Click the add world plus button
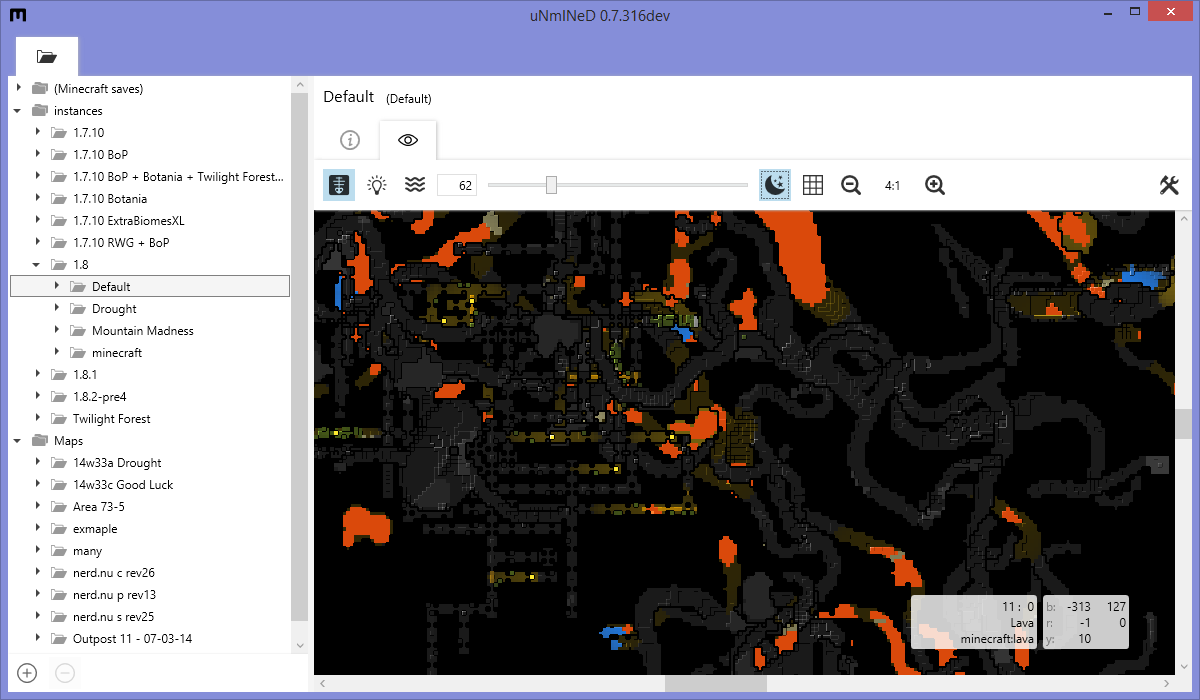This screenshot has width=1200, height=700. point(27,673)
